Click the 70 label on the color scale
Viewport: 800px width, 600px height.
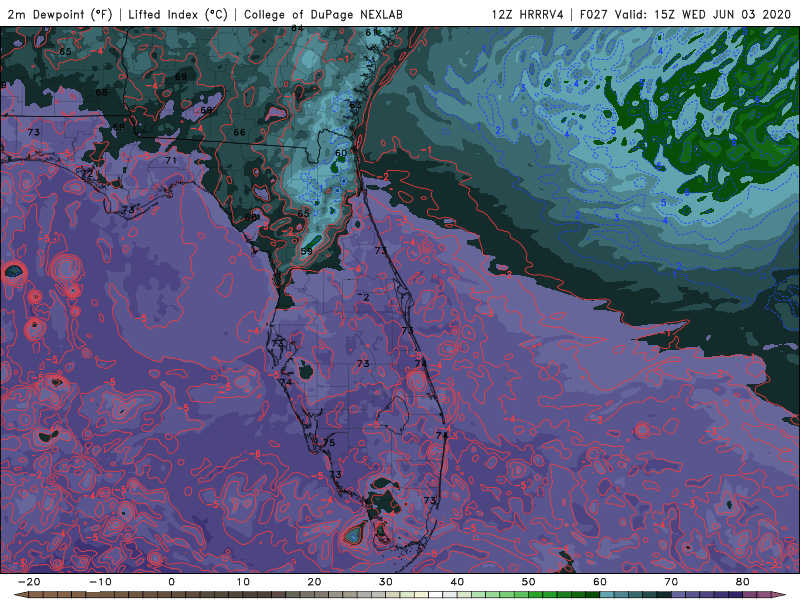(671, 582)
